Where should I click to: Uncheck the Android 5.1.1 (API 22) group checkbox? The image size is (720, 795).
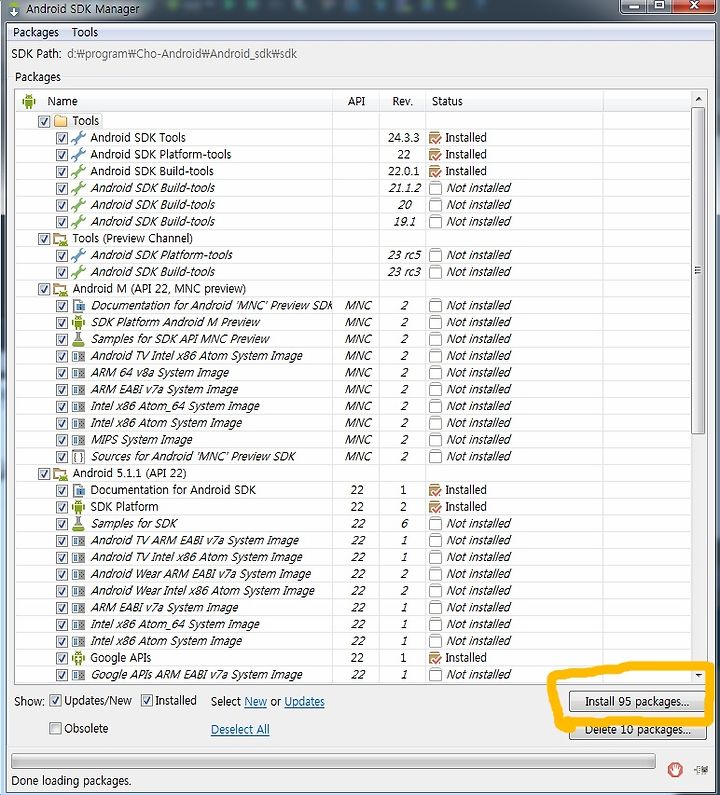point(44,474)
